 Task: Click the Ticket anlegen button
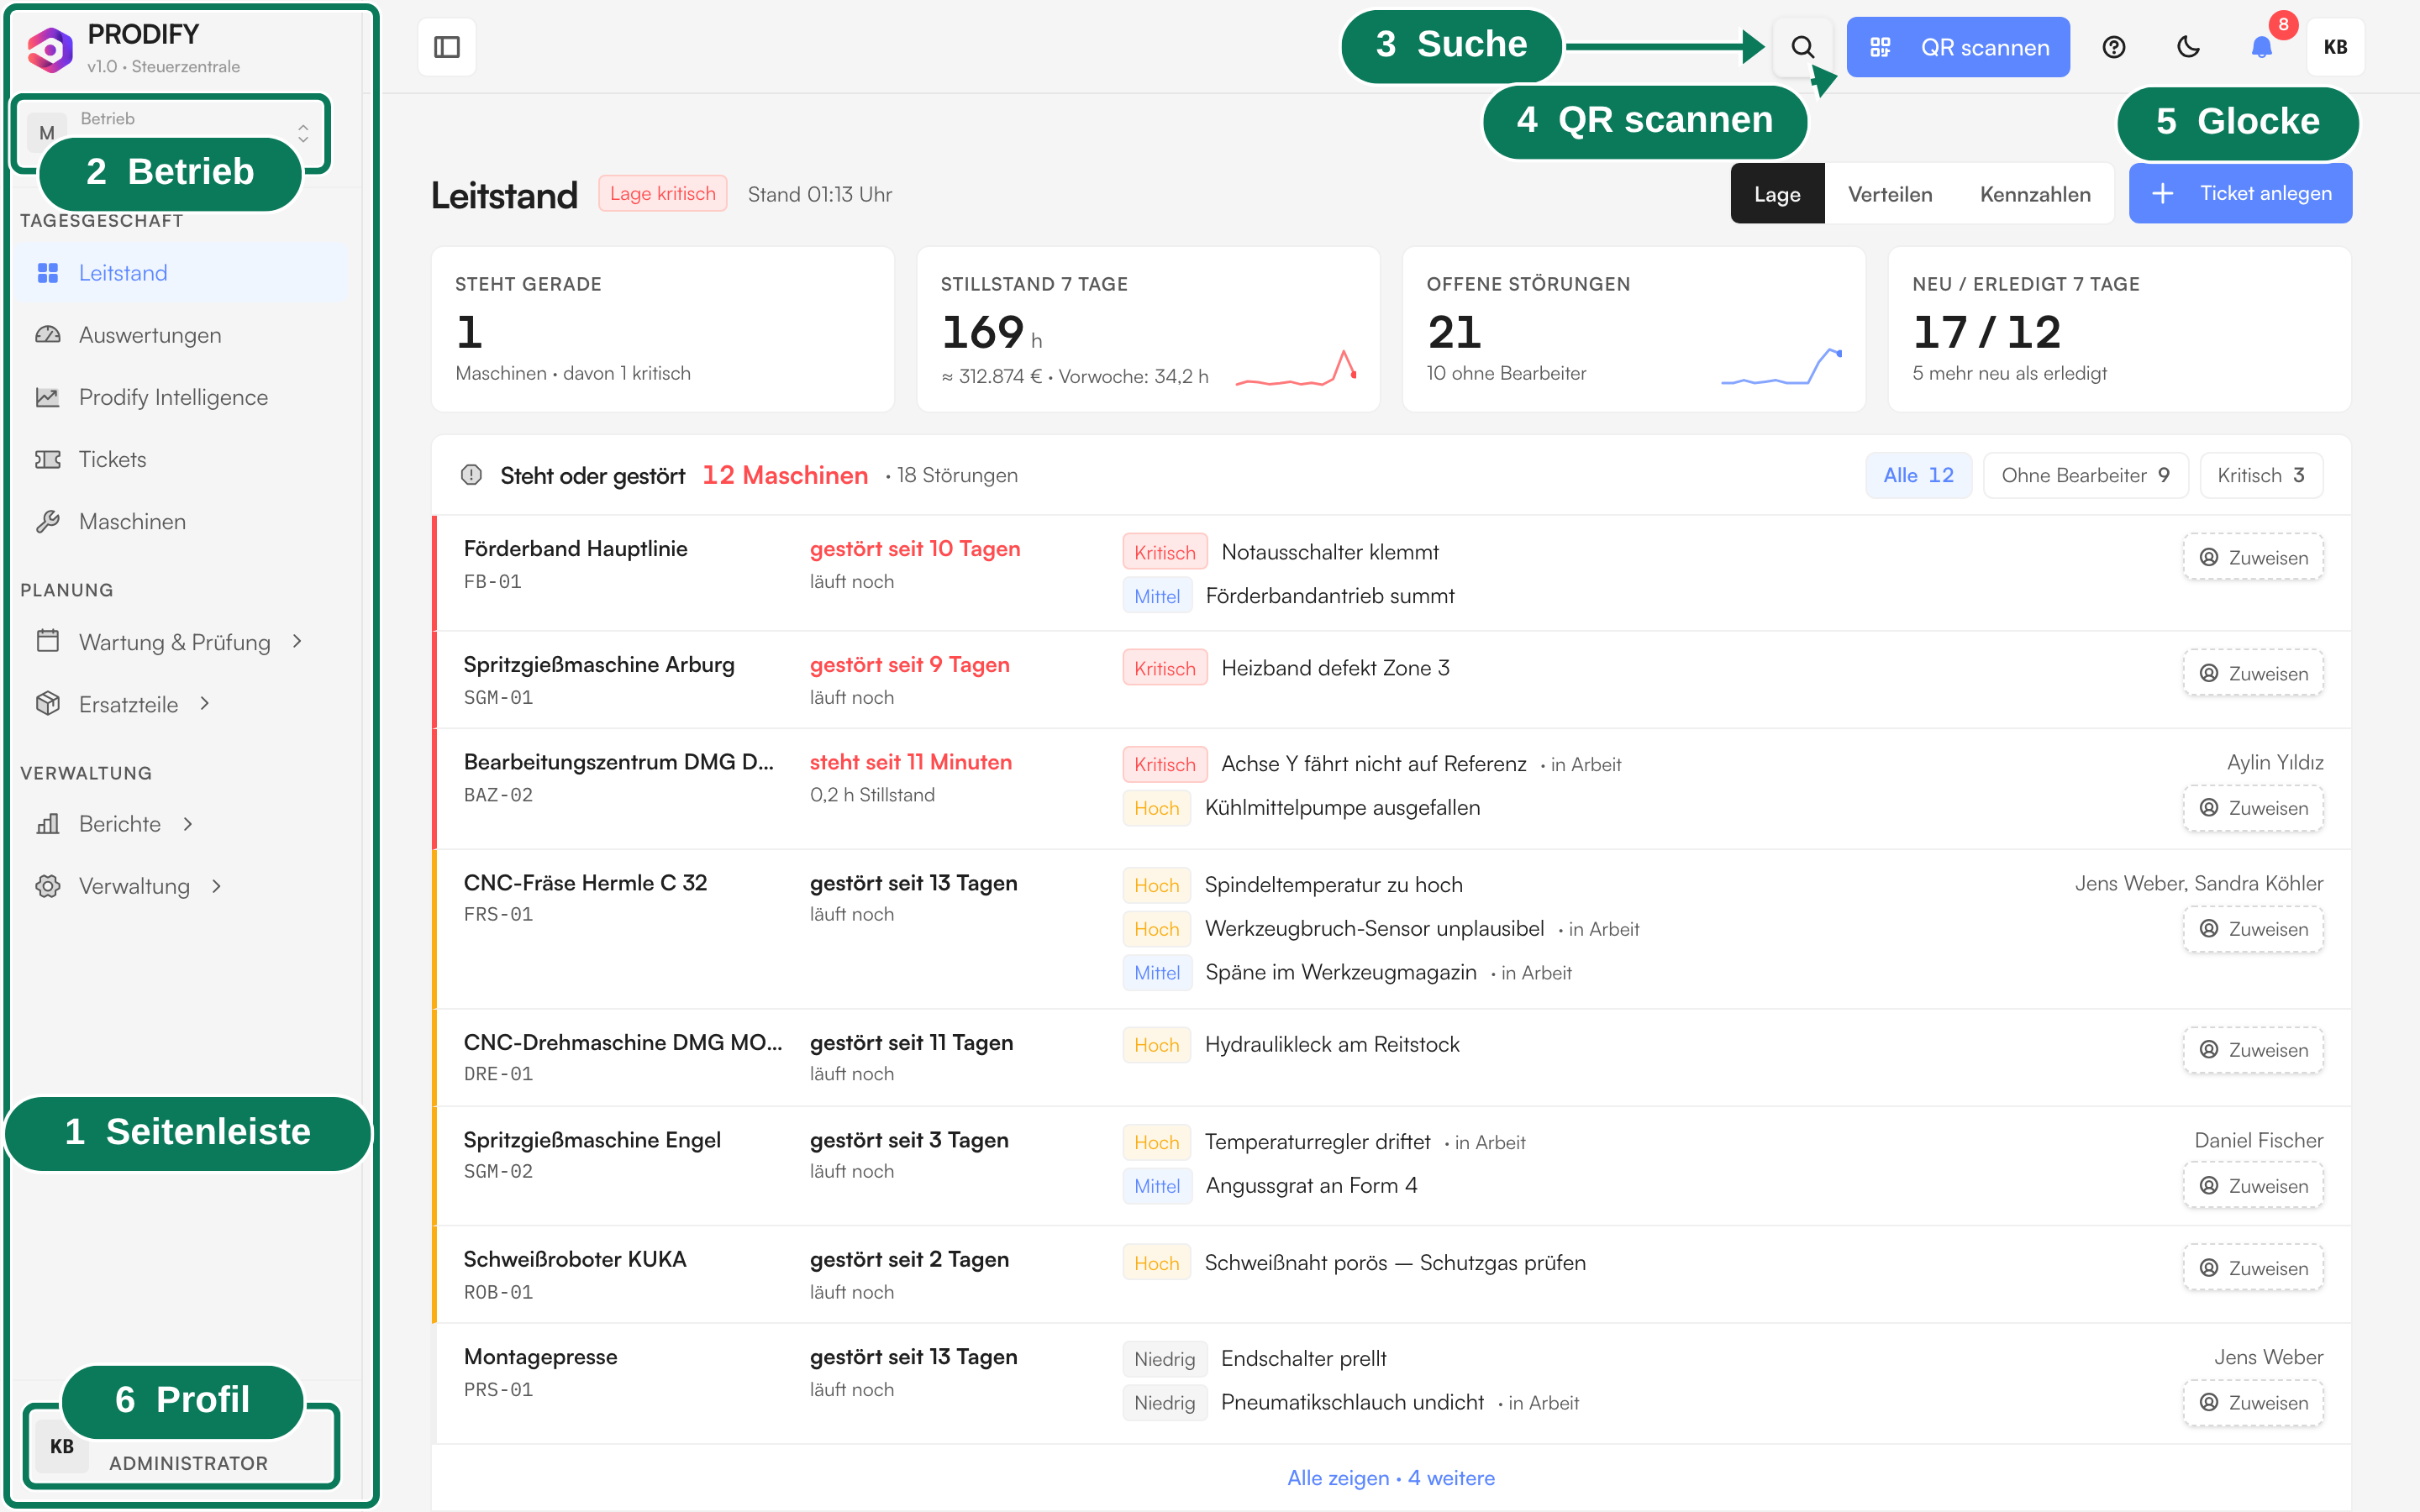click(2240, 193)
